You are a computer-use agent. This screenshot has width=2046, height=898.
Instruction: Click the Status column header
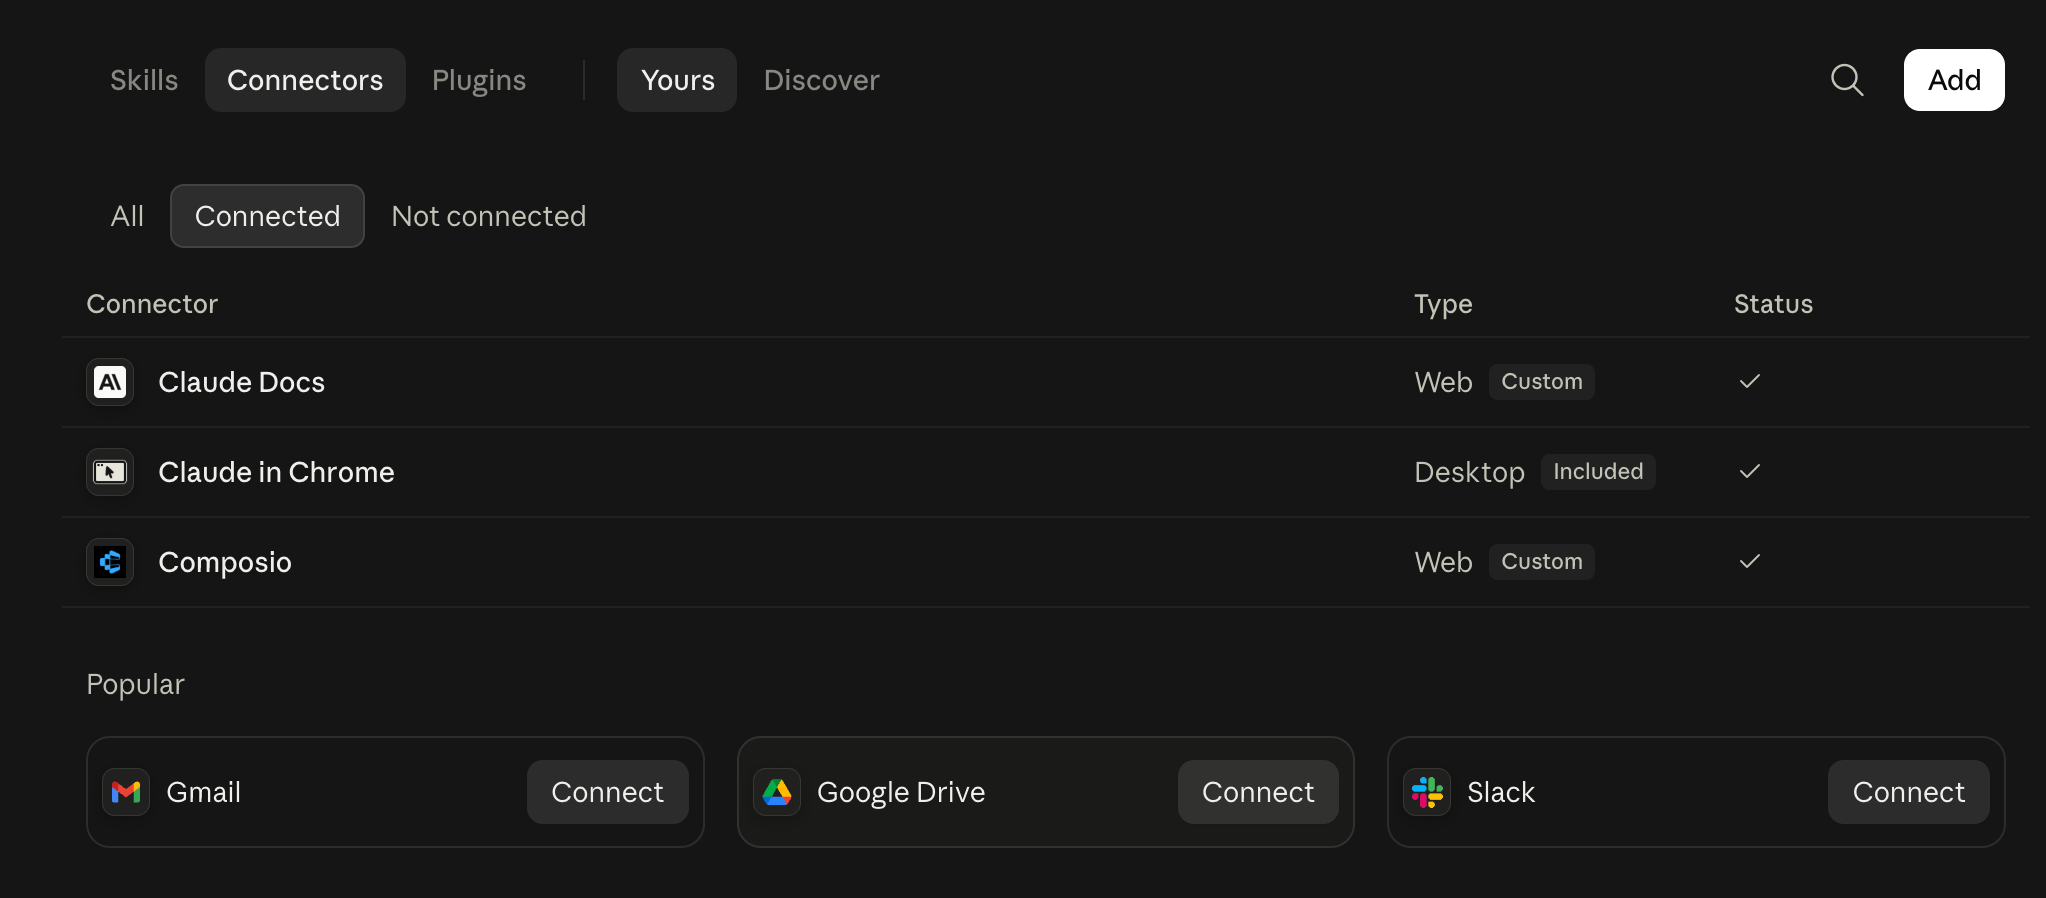(1773, 304)
